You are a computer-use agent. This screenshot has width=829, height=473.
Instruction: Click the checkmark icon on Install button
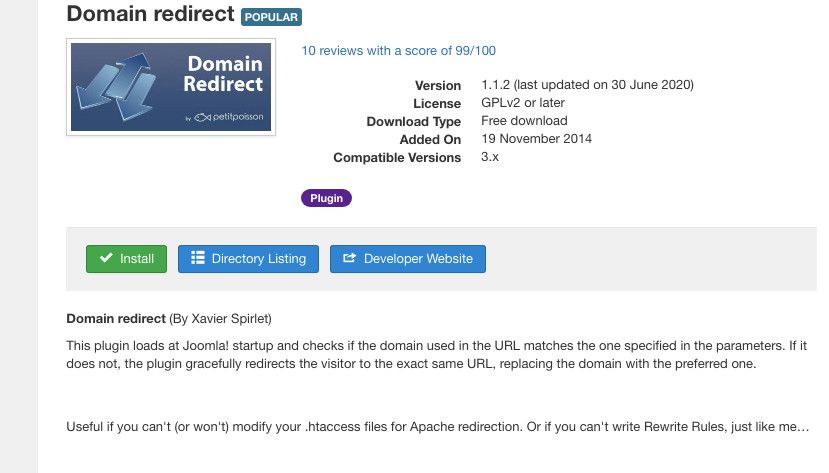[x=106, y=258]
